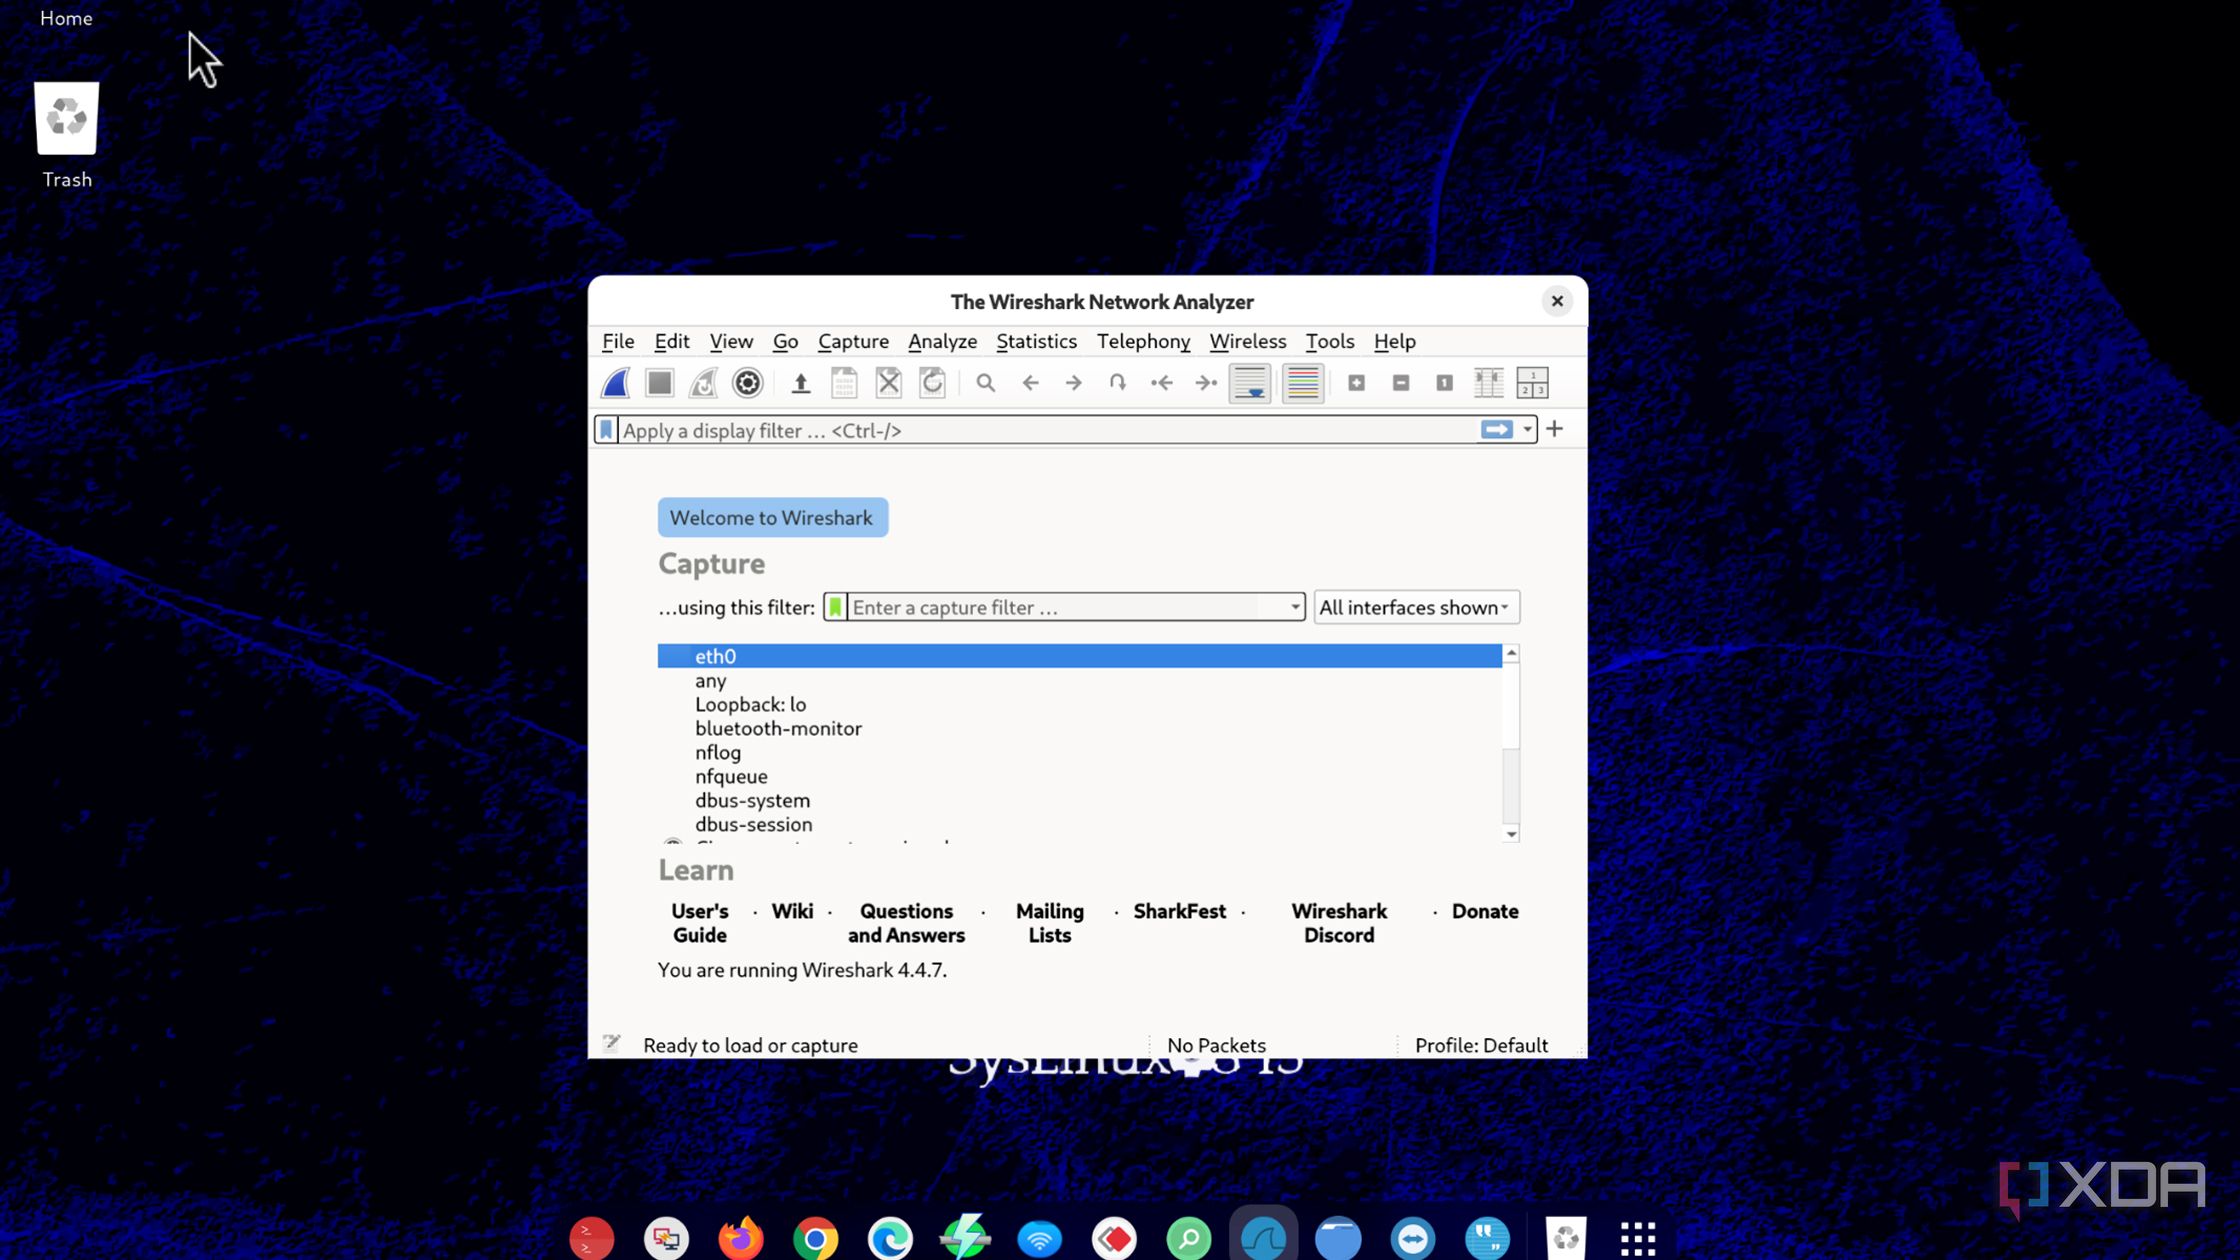Screen dimensions: 2240x1260
Task: Open the Telephony menu
Action: point(1143,341)
